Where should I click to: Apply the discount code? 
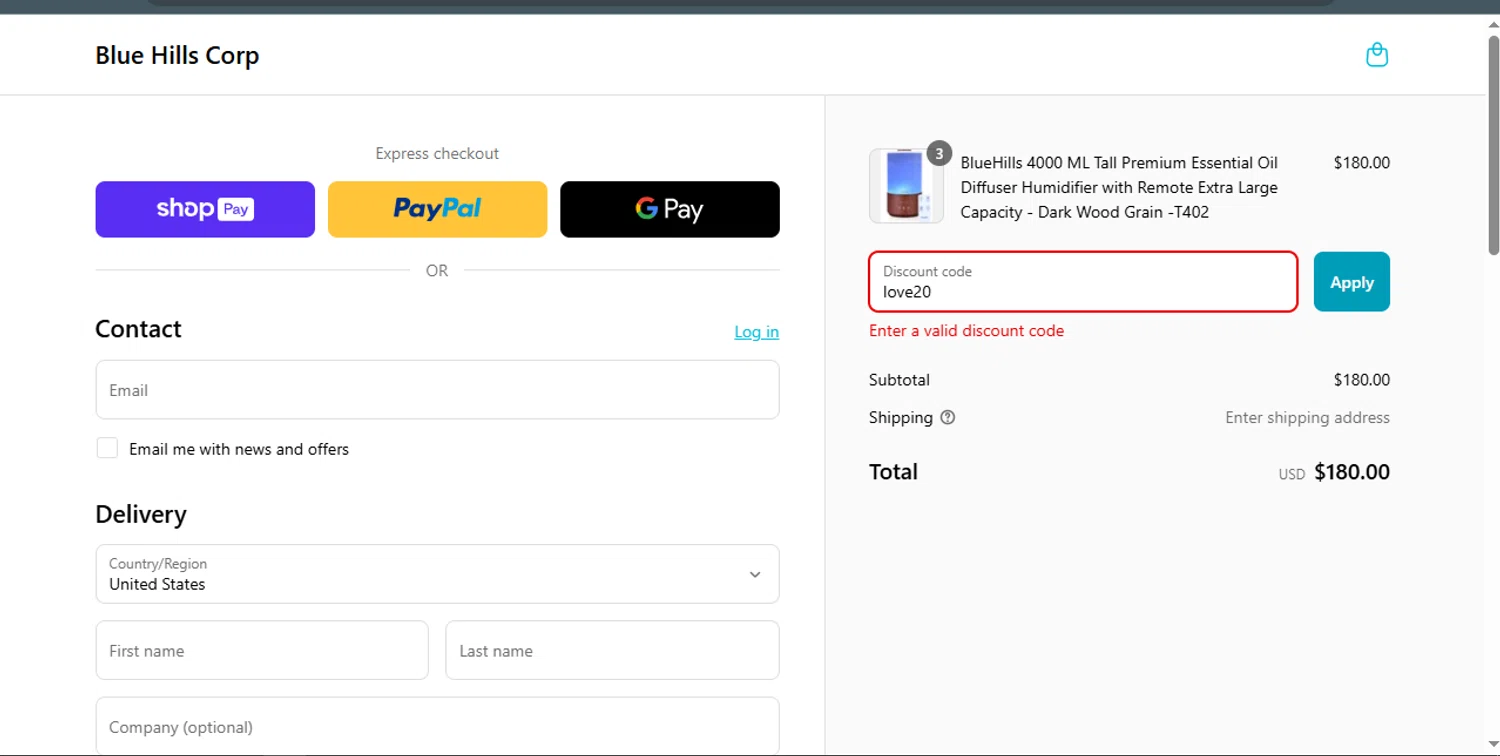1351,282
